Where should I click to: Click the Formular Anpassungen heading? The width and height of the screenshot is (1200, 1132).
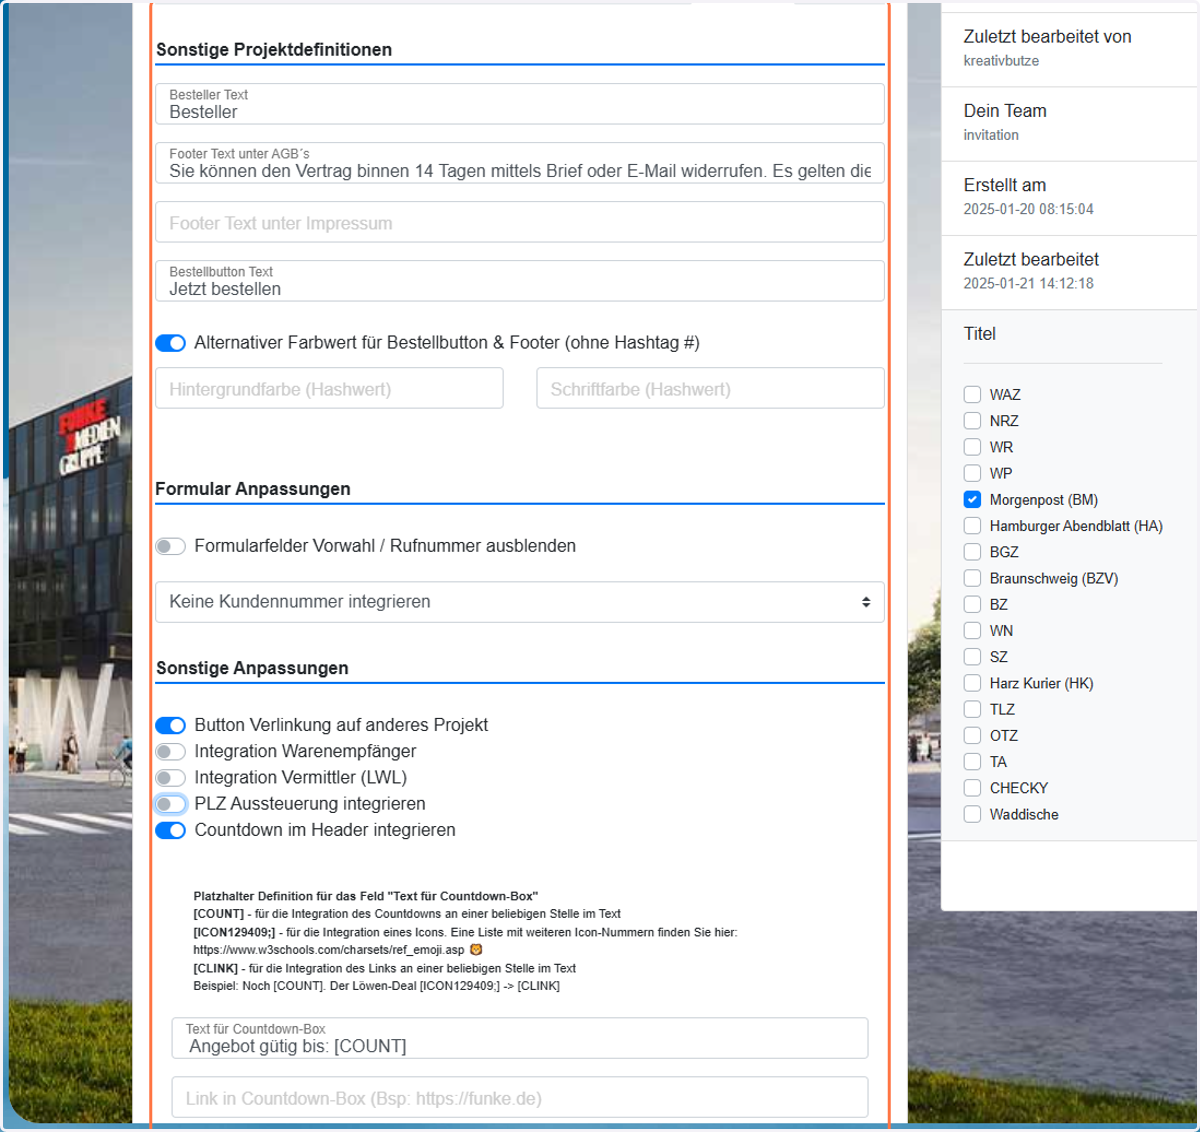click(x=253, y=489)
